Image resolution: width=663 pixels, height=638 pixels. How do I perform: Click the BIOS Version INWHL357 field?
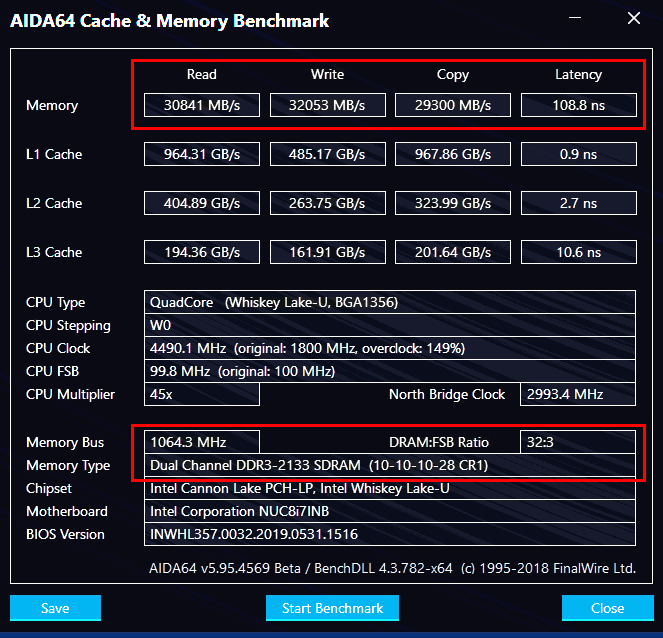tap(390, 534)
